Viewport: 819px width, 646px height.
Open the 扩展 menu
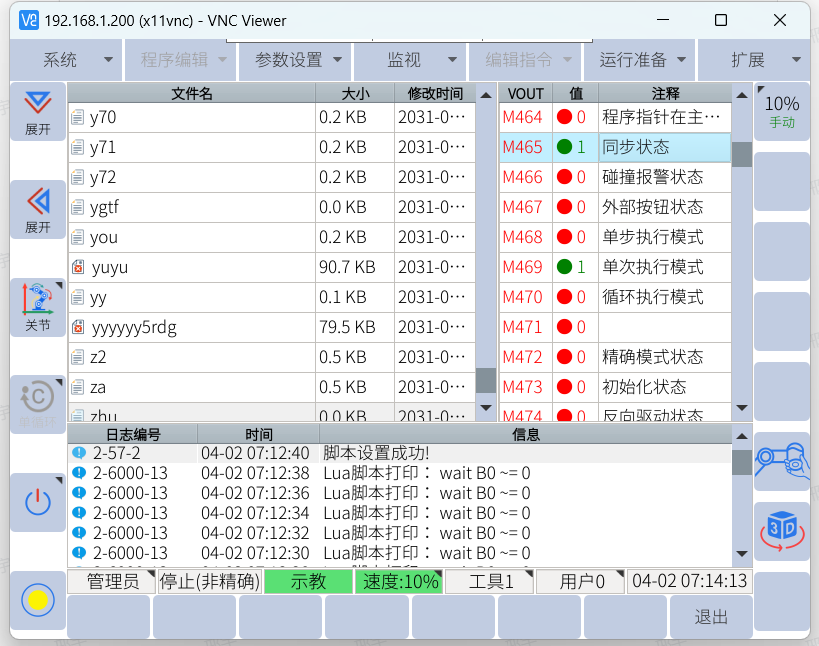coord(754,60)
